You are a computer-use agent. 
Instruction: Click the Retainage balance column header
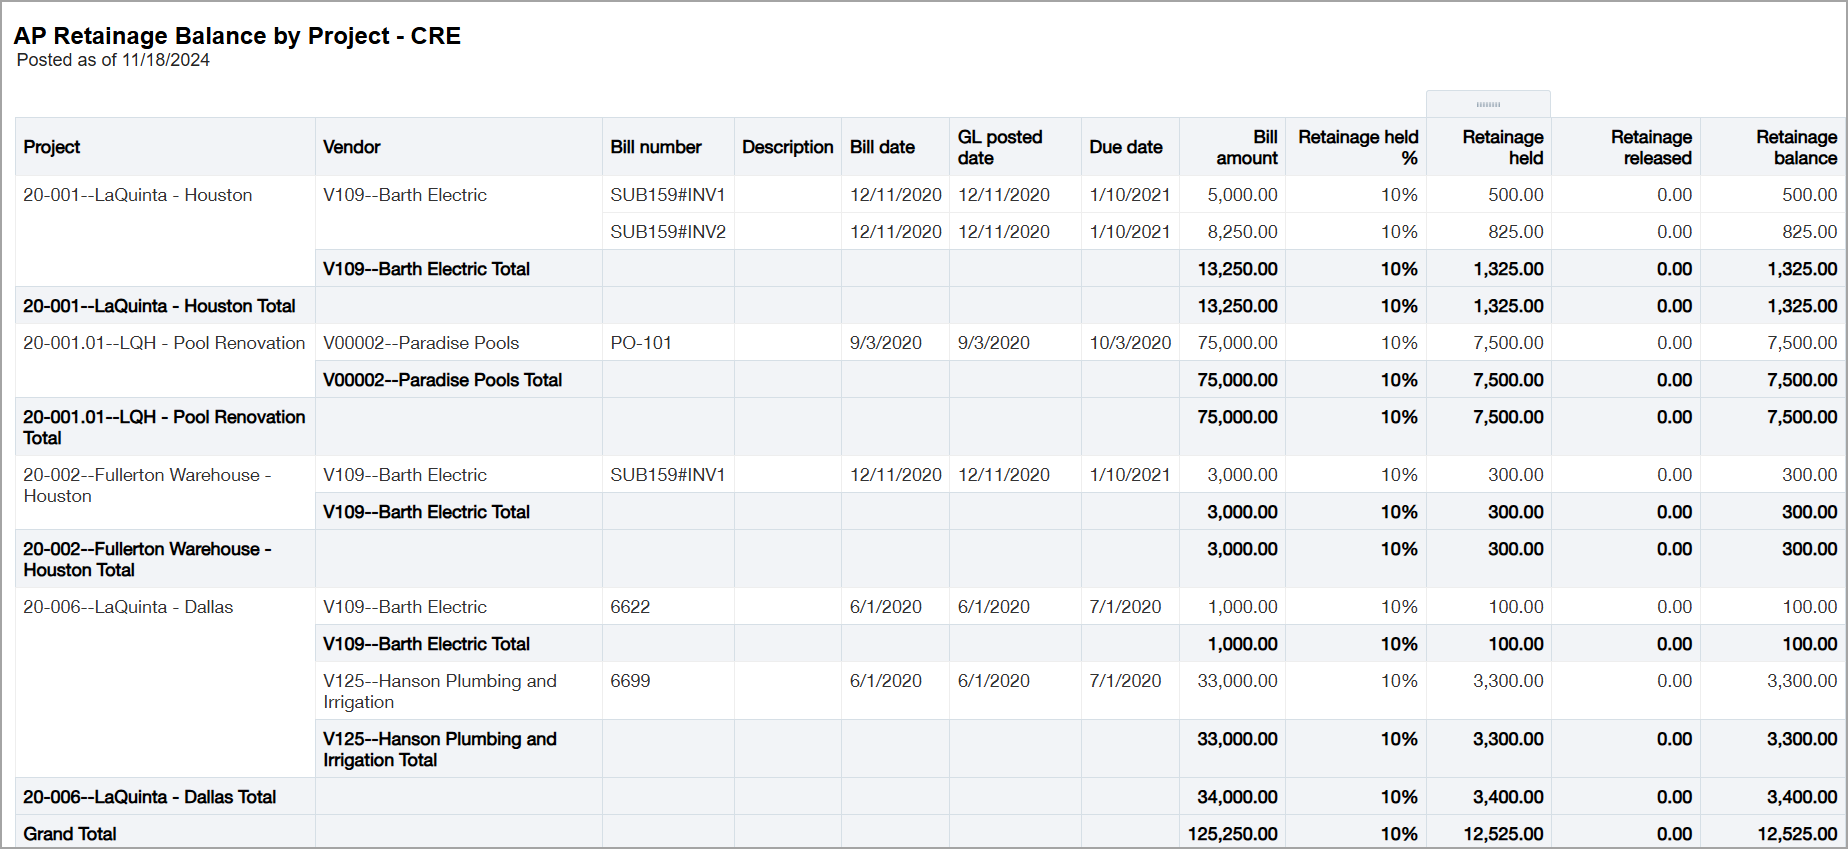pos(1795,147)
